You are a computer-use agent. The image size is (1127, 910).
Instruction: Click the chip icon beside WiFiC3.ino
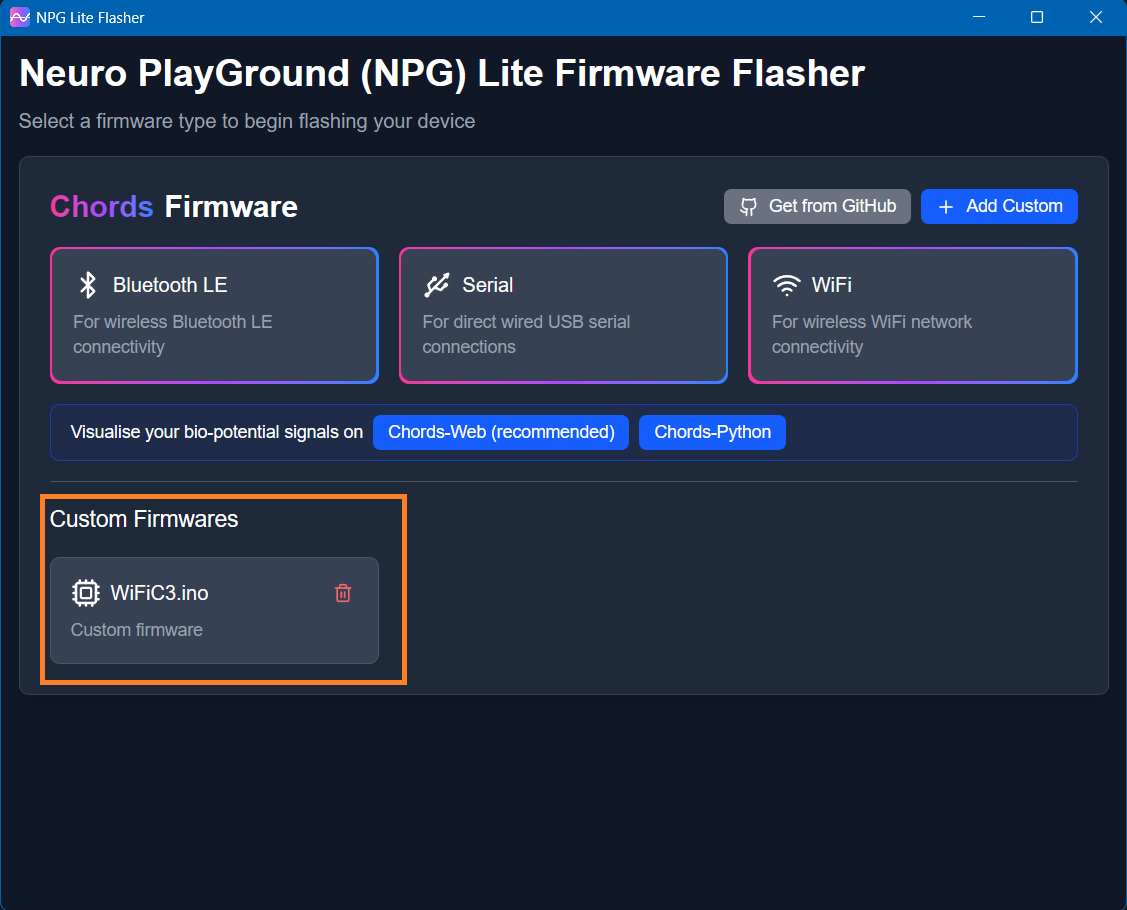[x=86, y=593]
